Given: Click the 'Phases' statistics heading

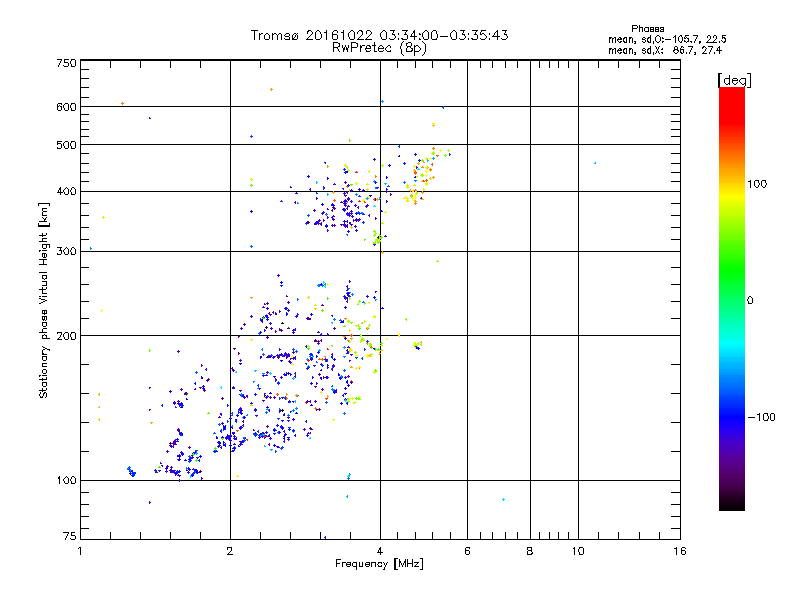Looking at the screenshot, I should point(647,29).
